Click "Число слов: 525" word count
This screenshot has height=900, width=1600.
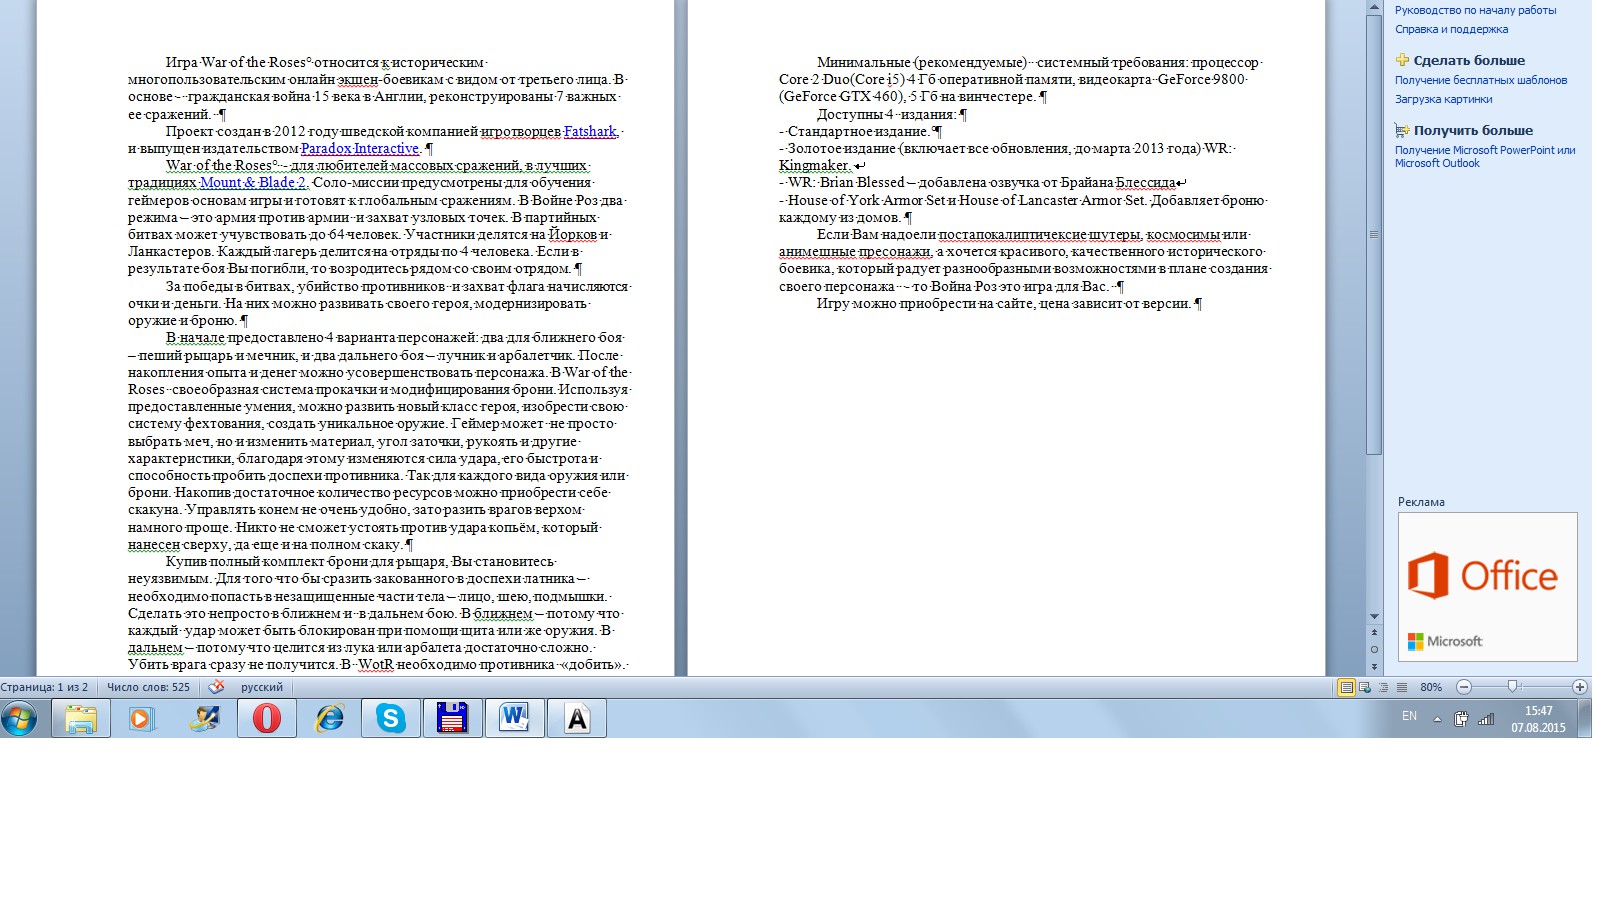[x=148, y=687]
